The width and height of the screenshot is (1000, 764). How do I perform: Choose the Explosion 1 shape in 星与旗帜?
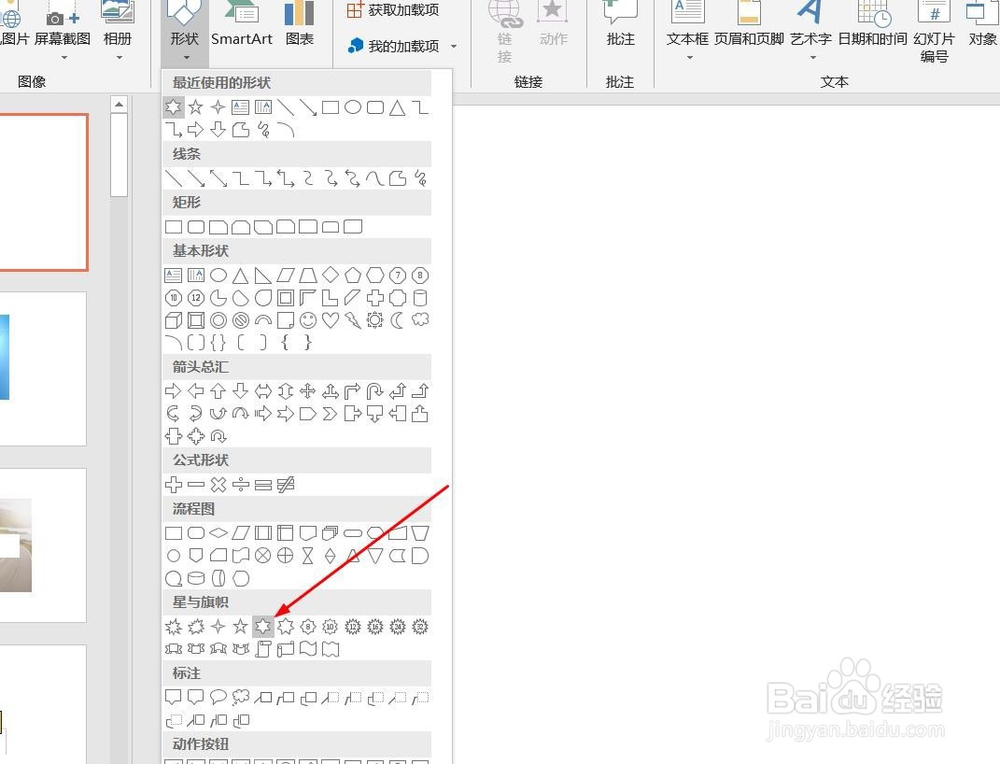point(173,626)
